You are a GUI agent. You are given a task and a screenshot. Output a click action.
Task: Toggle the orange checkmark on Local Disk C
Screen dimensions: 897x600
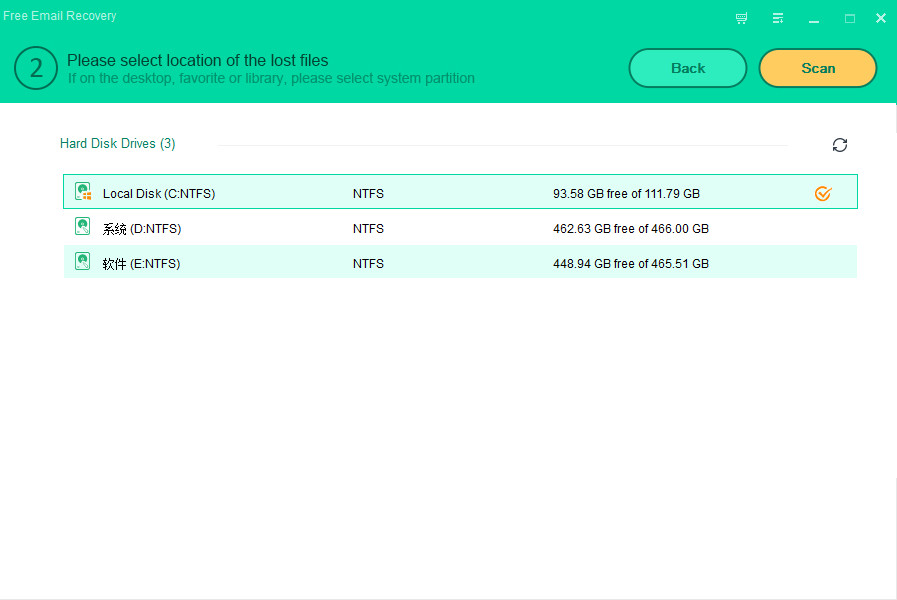[823, 194]
